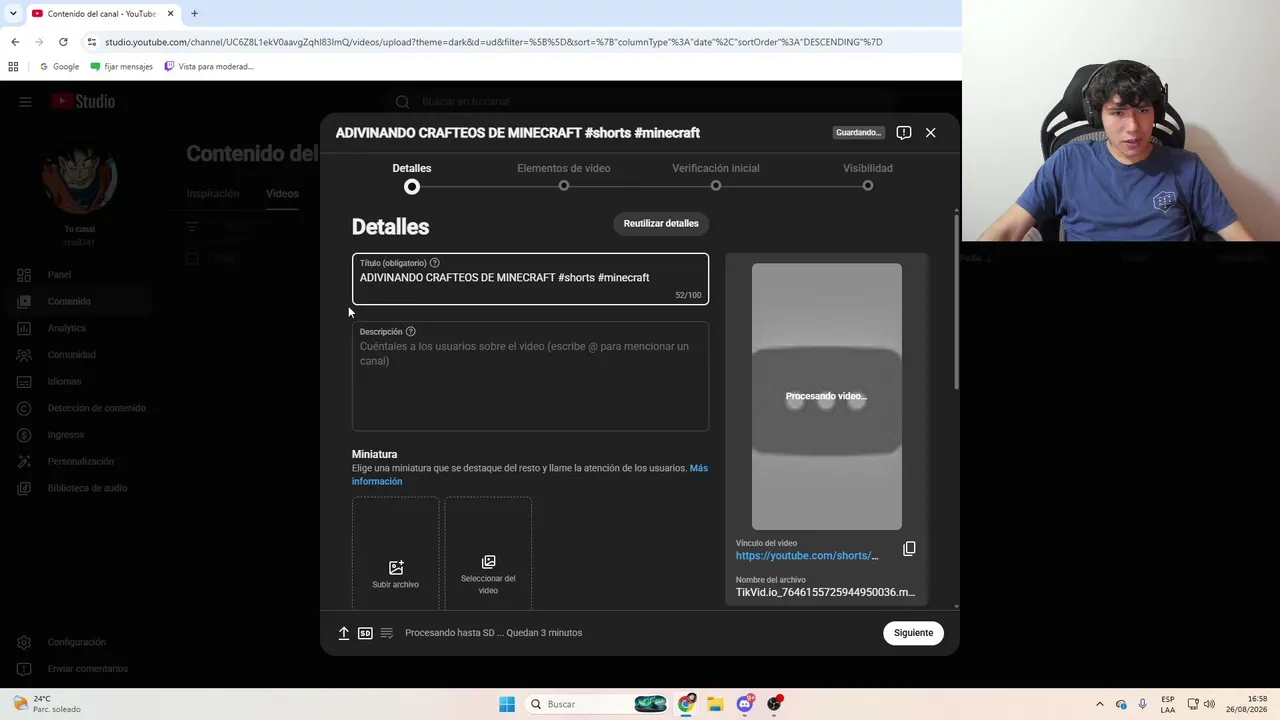Open the Google bookmark
The image size is (1280, 720).
[x=59, y=67]
